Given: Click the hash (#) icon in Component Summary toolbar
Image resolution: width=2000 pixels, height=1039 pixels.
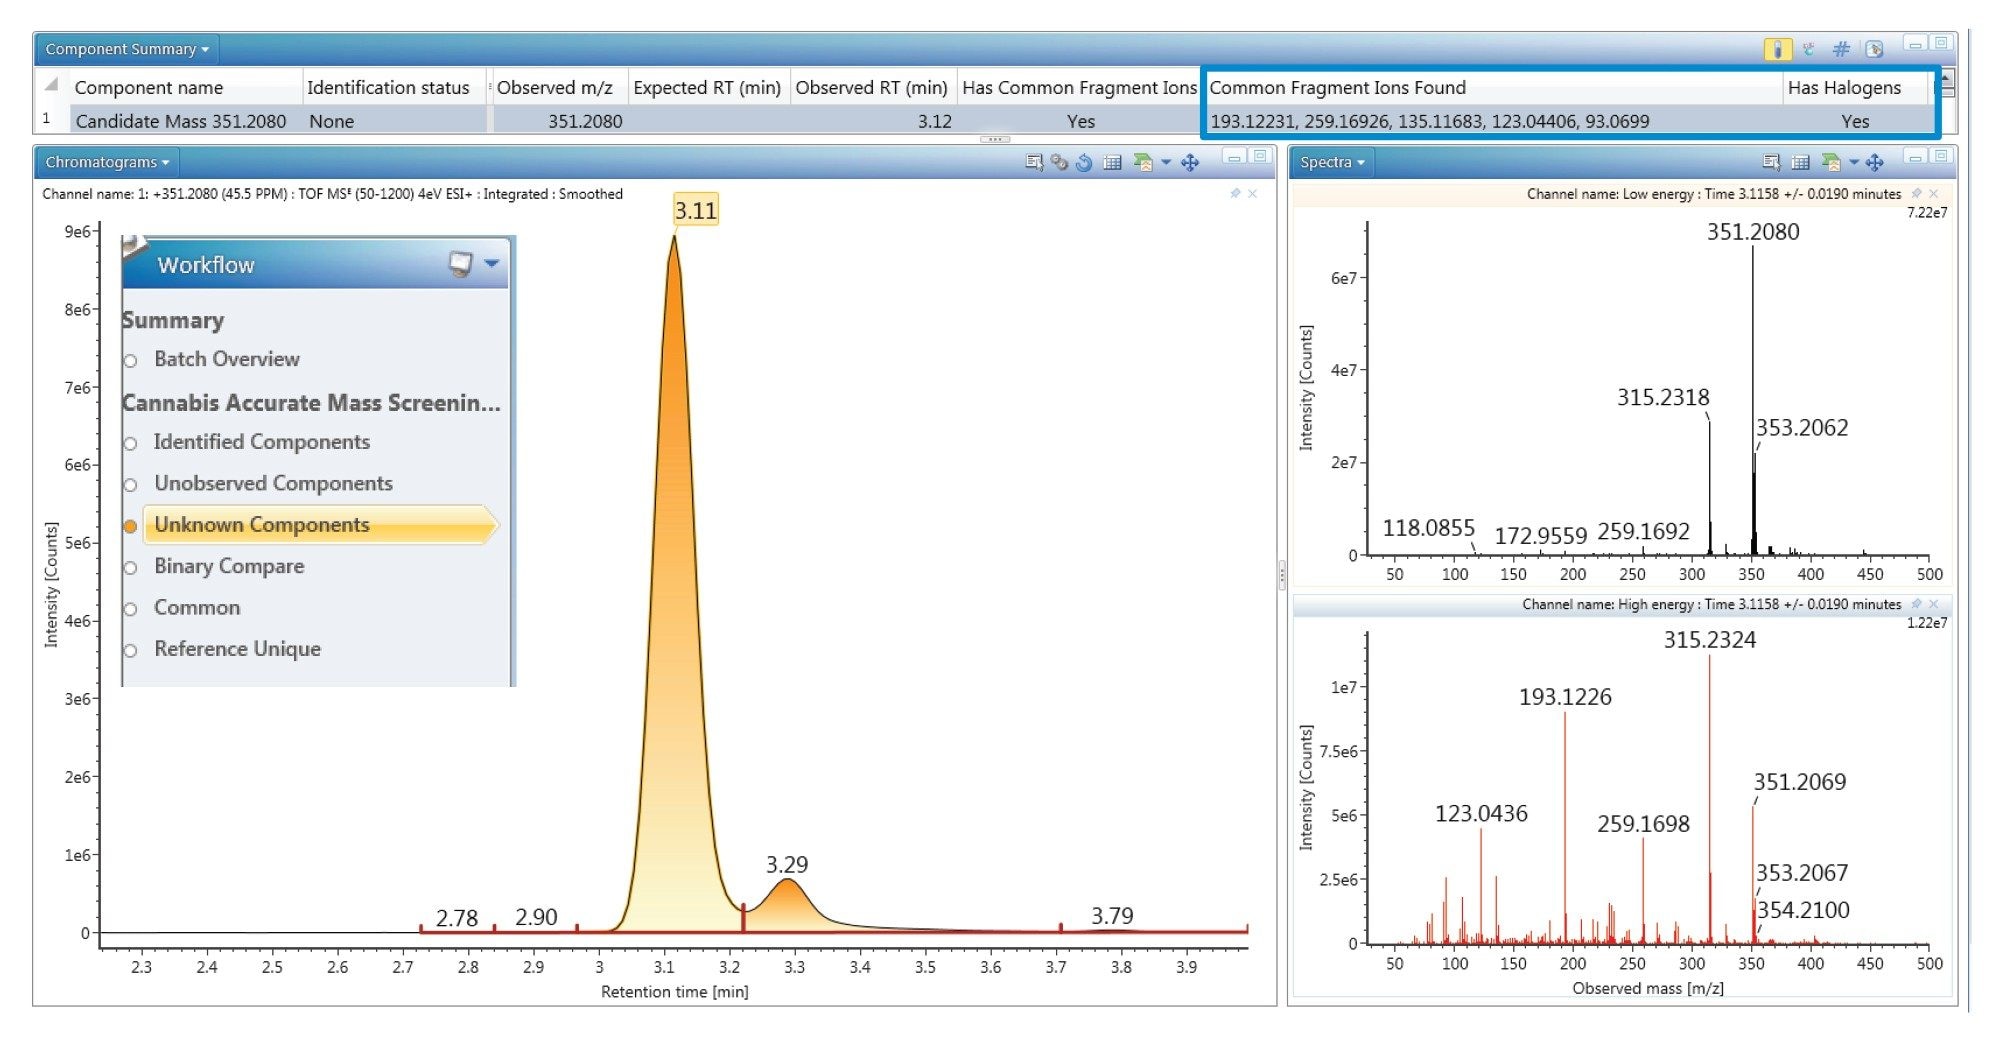Looking at the screenshot, I should click(1840, 49).
